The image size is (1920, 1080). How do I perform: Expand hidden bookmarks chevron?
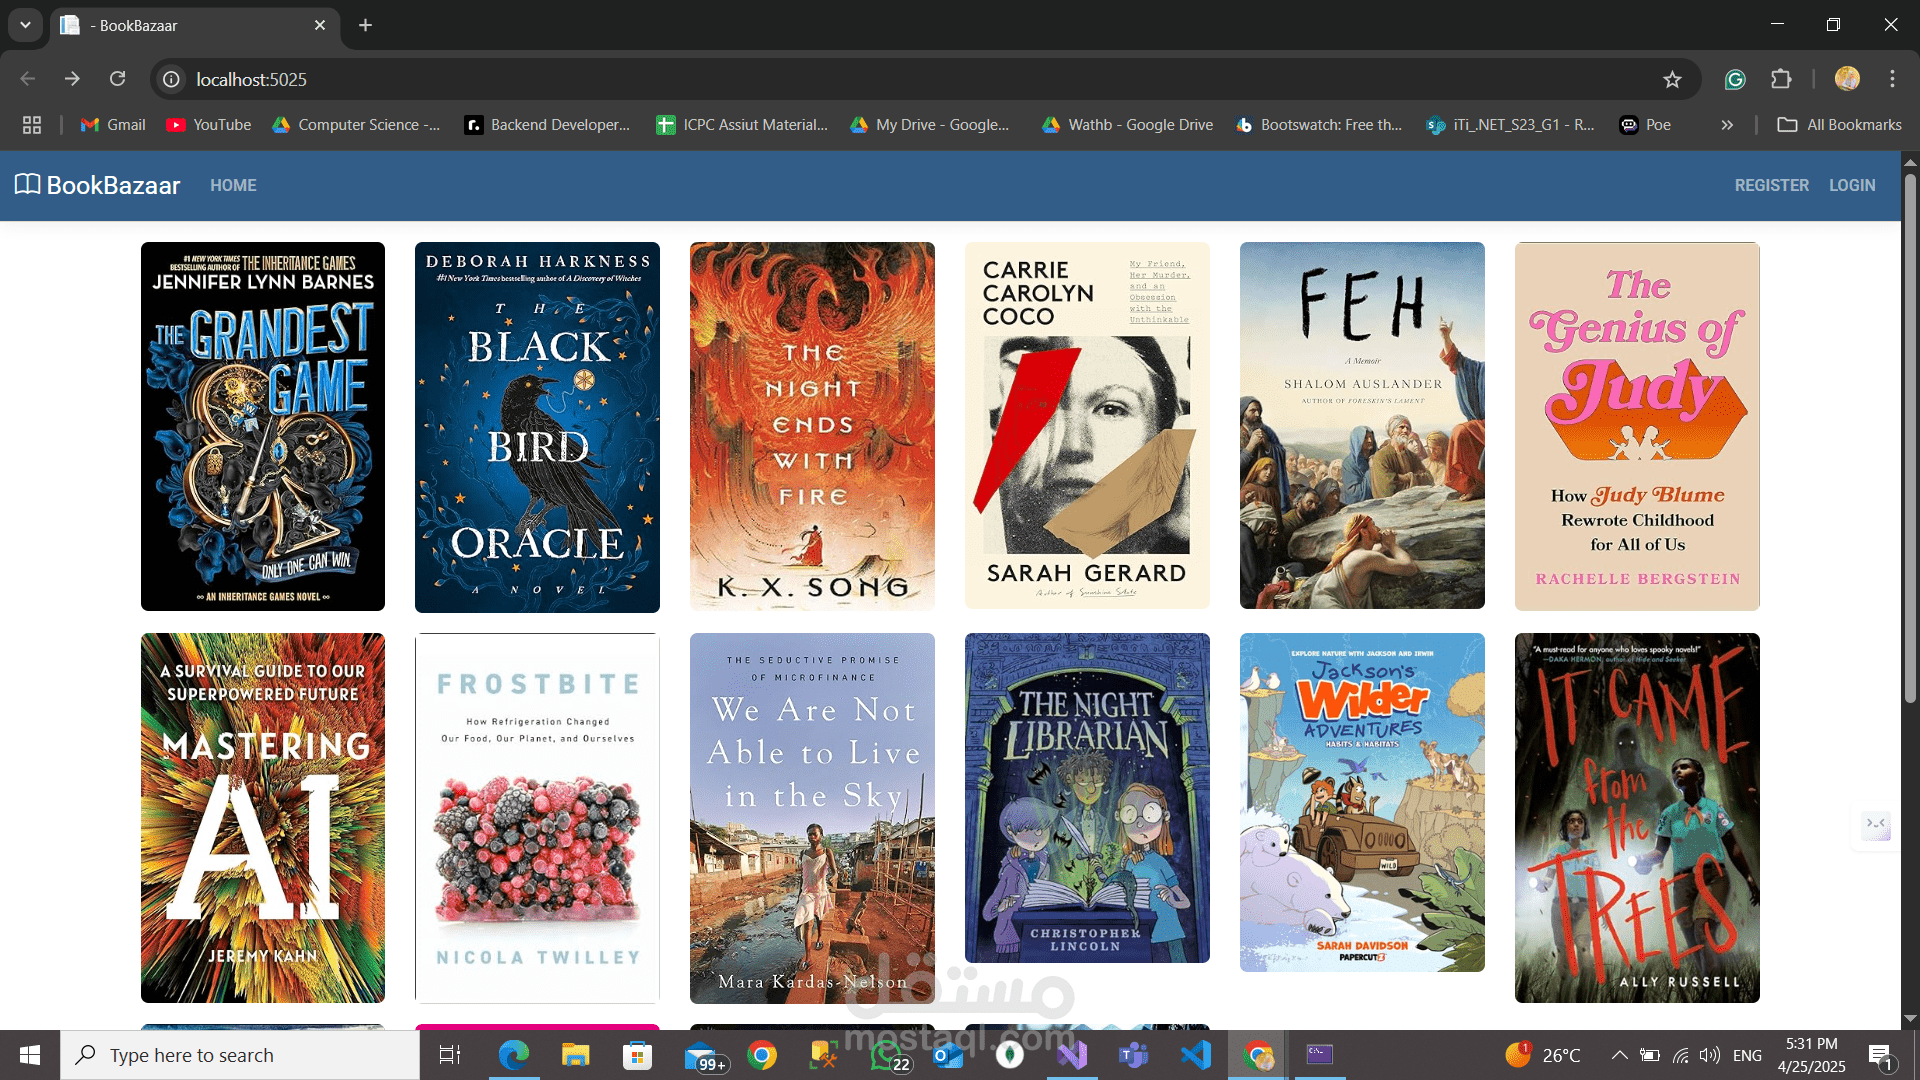[x=1727, y=125]
